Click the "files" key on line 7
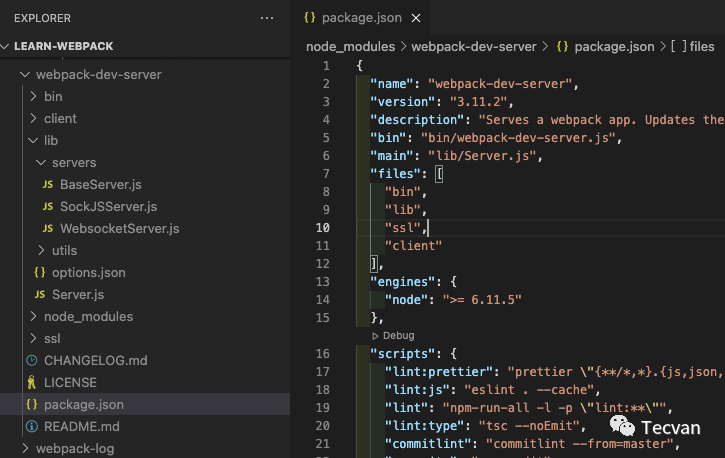The height and width of the screenshot is (458, 725). tap(395, 174)
